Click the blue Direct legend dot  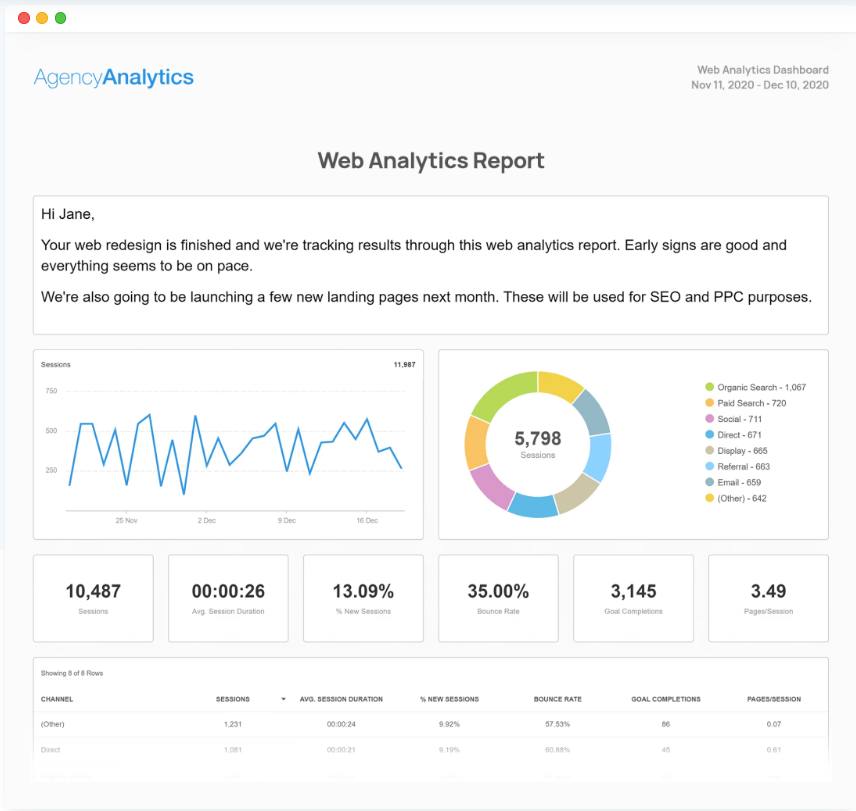tap(710, 434)
